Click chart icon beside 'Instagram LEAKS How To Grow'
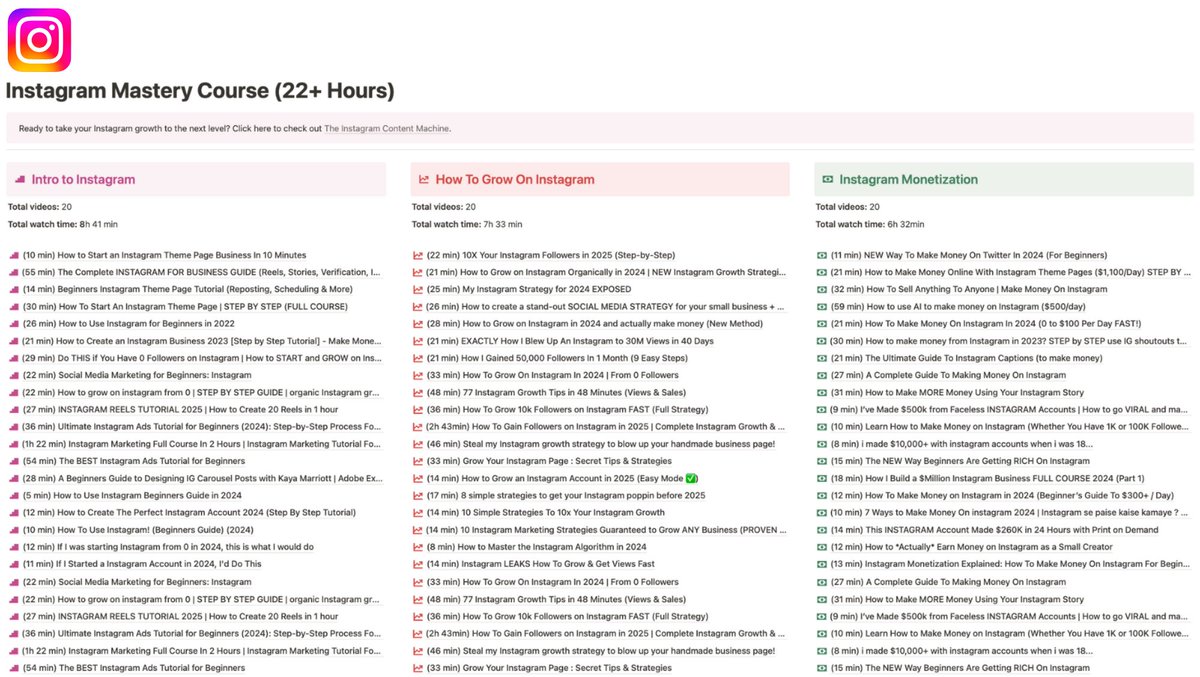The image size is (1200, 677). 417,565
